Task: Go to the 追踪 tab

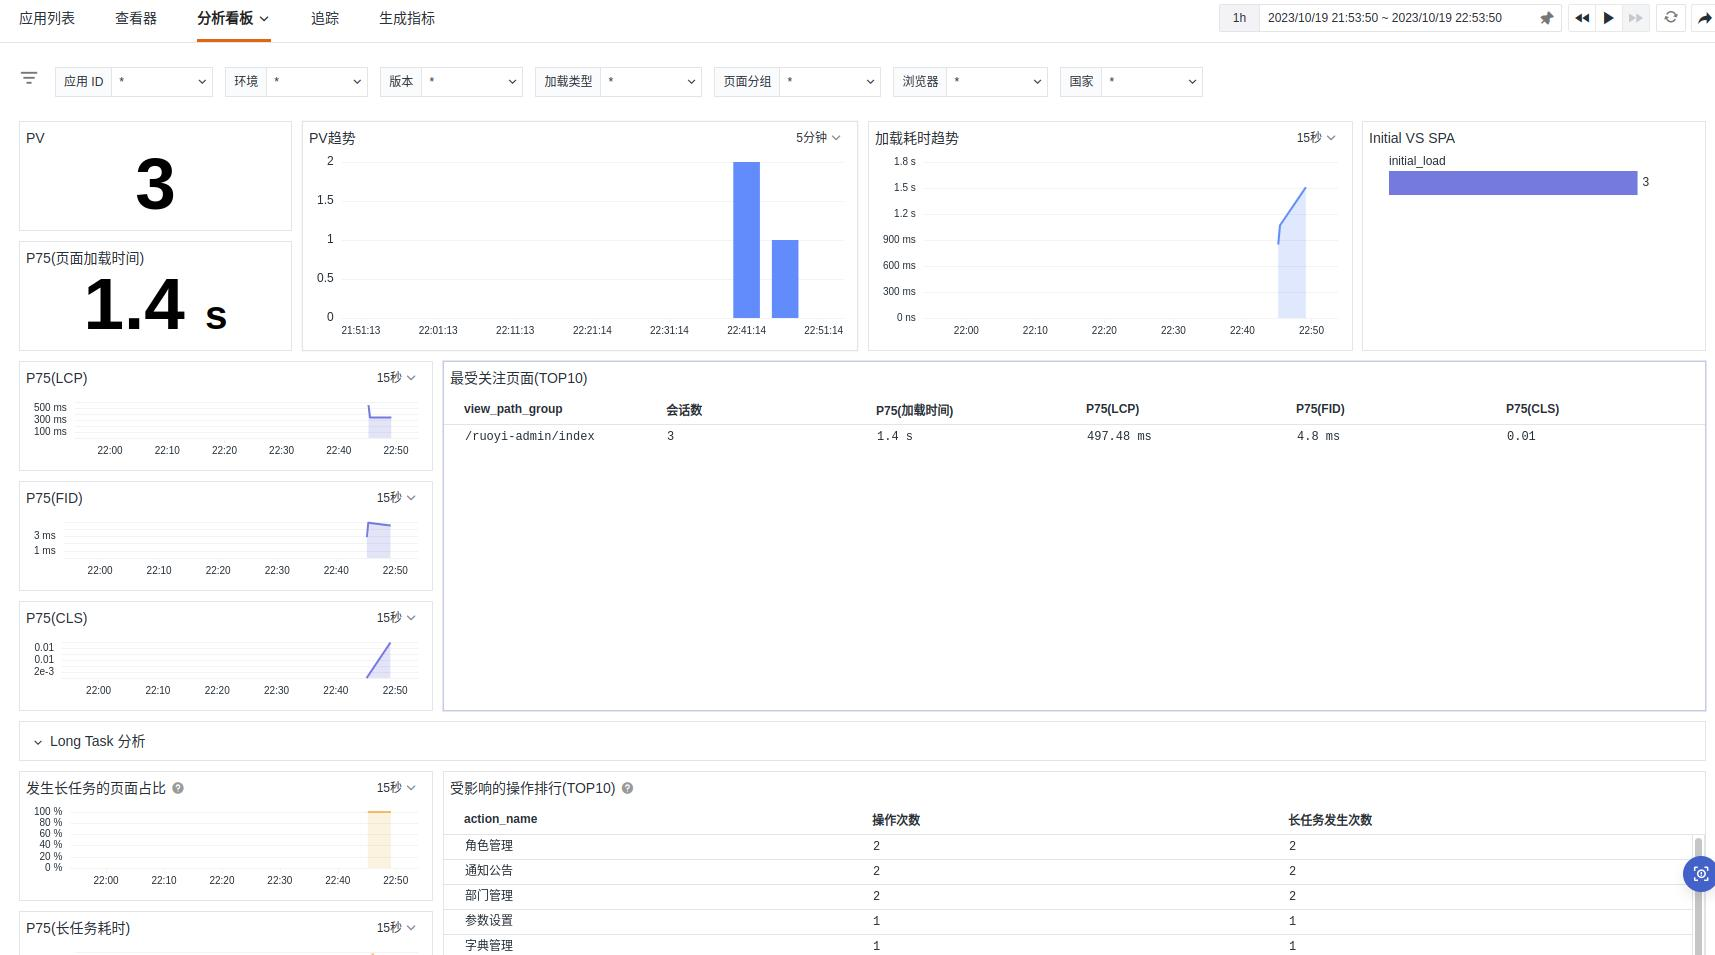Action: [x=325, y=18]
